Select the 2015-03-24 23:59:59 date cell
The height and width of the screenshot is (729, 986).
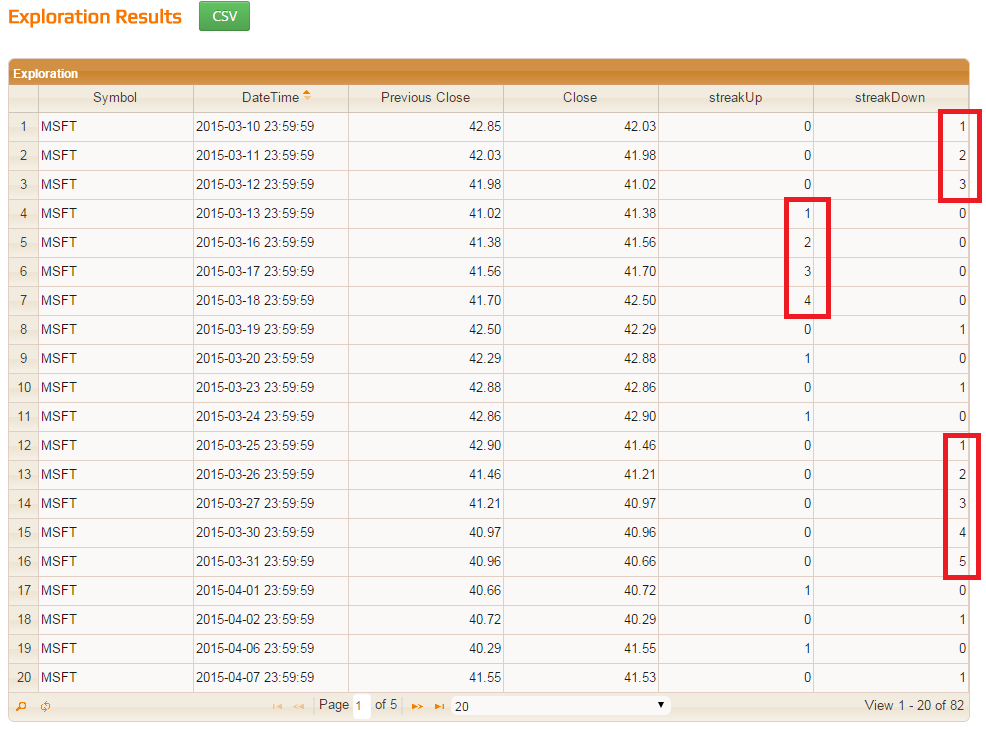click(x=270, y=416)
